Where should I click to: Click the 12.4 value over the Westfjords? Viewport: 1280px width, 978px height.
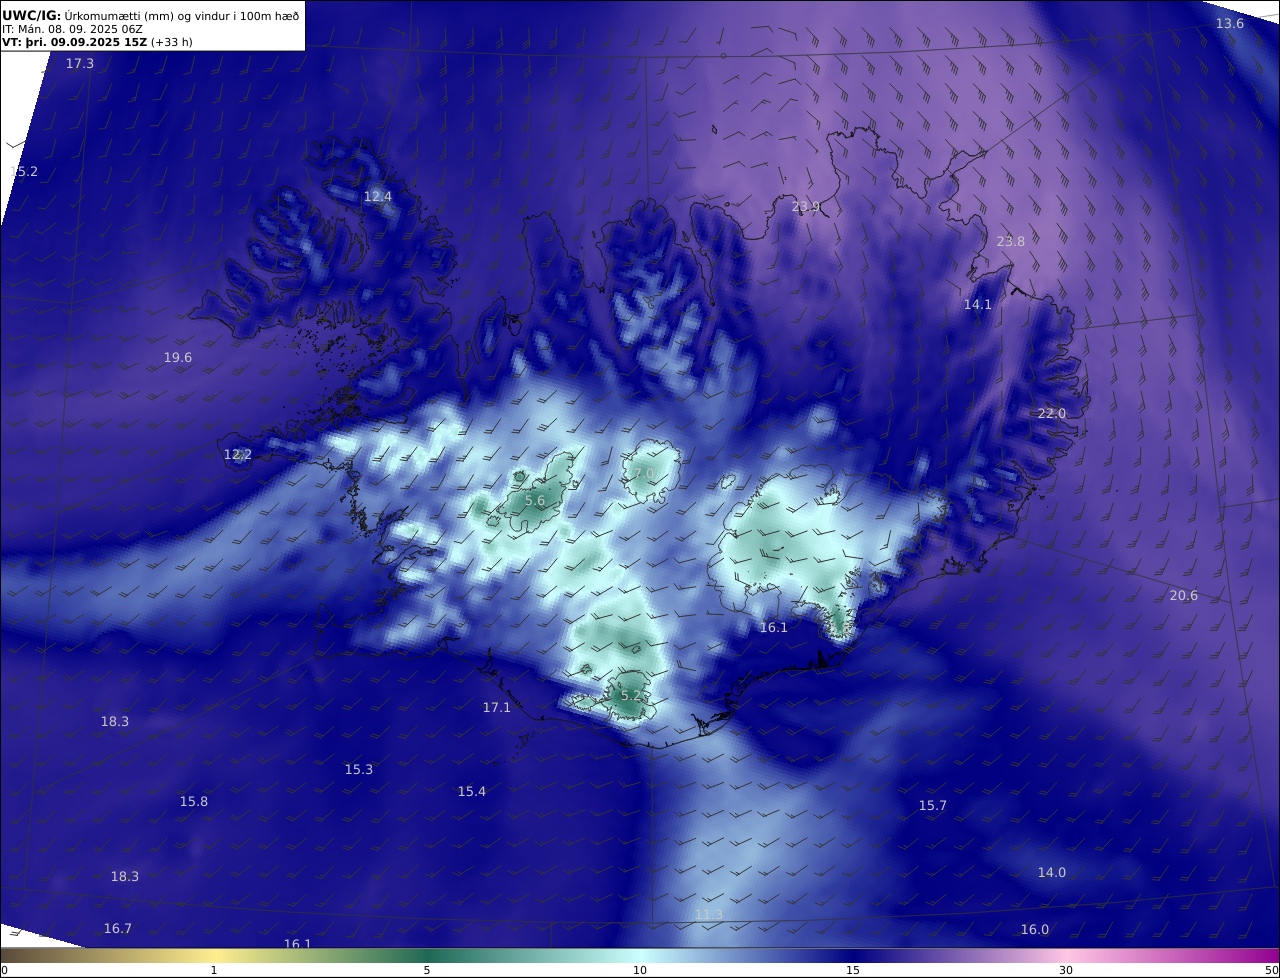point(377,196)
